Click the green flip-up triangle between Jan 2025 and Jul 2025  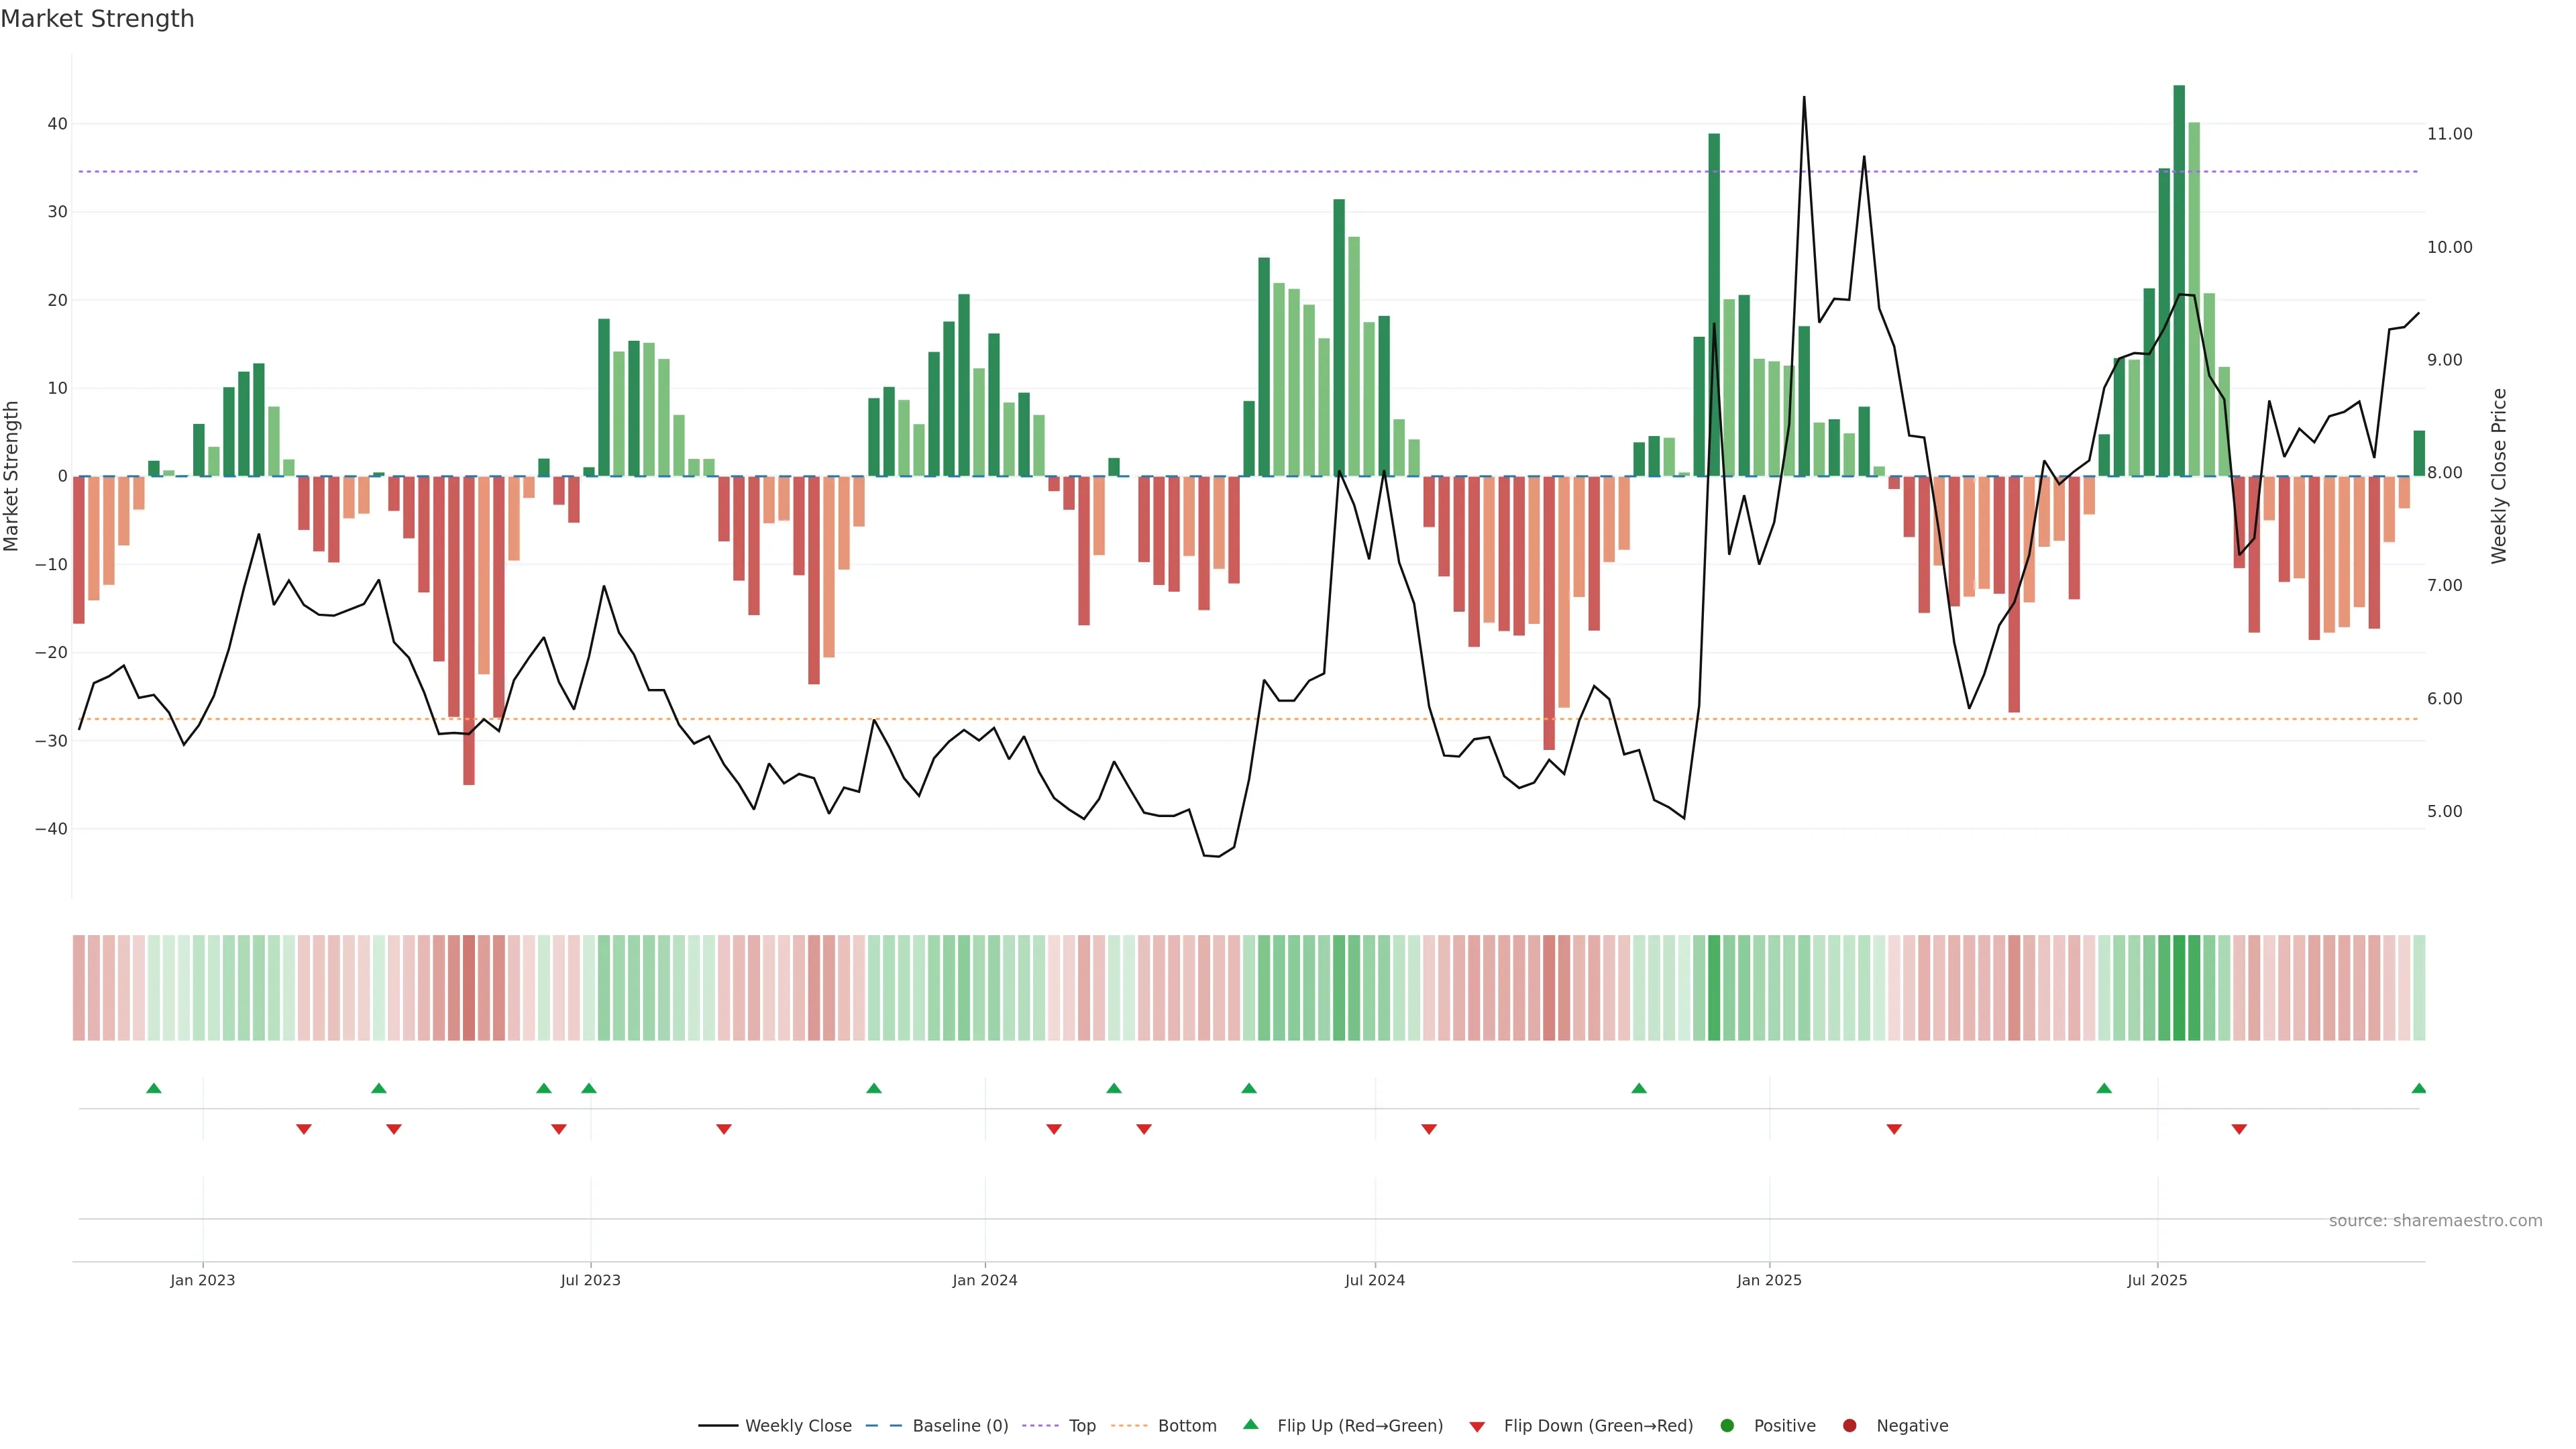tap(2104, 1088)
